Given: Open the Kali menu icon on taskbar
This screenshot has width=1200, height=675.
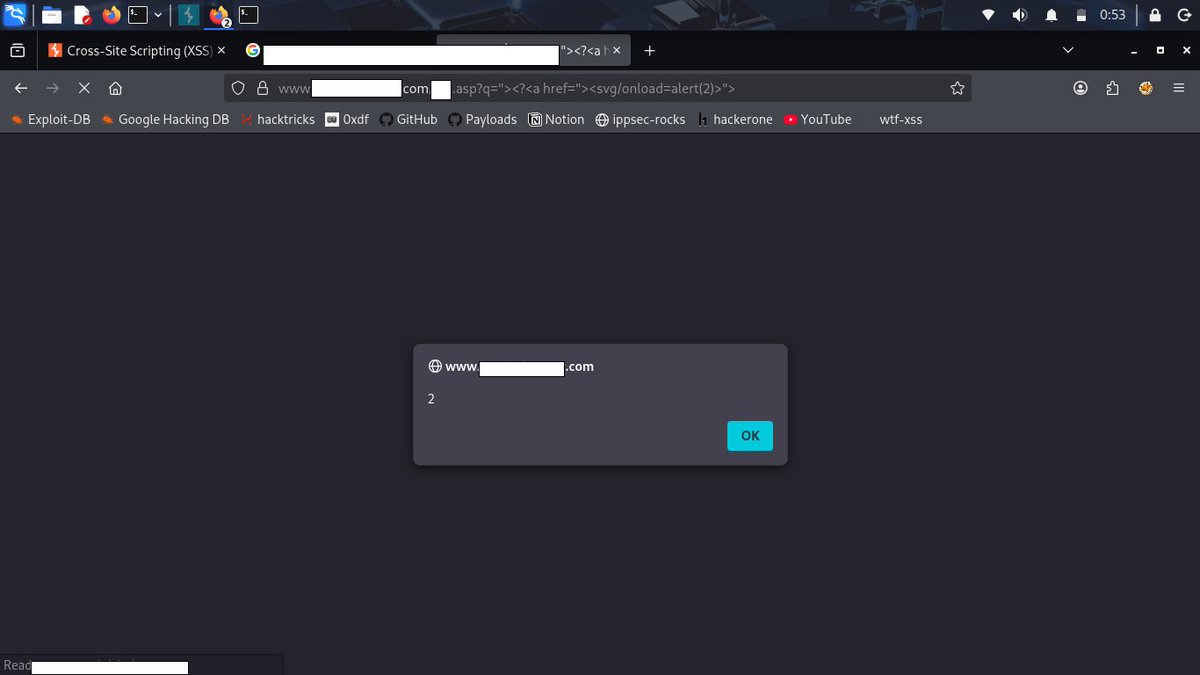Looking at the screenshot, I should tap(15, 15).
